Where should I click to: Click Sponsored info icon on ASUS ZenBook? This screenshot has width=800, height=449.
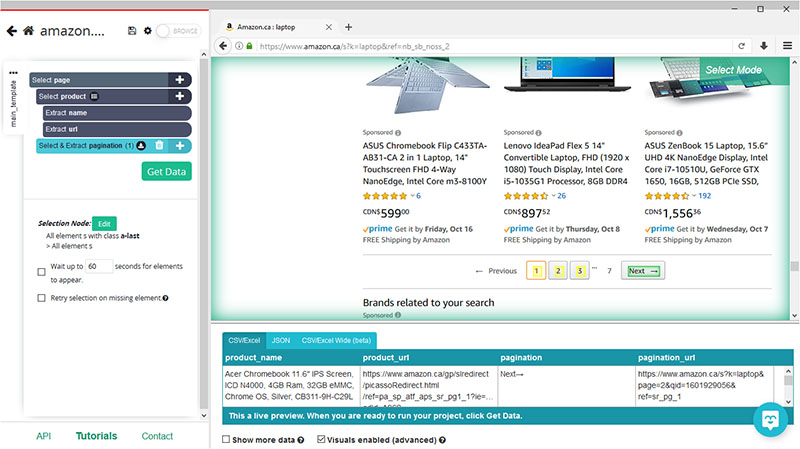680,133
